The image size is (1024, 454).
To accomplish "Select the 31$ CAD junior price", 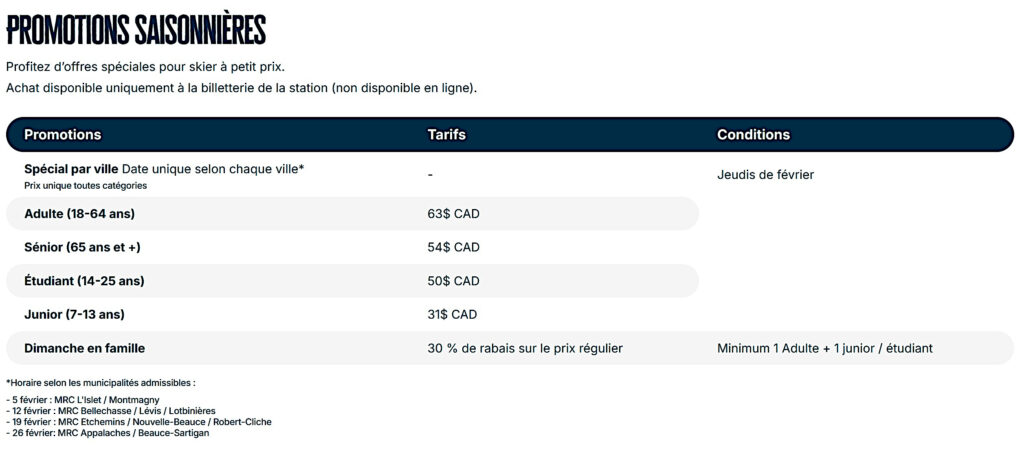I will tap(452, 314).
